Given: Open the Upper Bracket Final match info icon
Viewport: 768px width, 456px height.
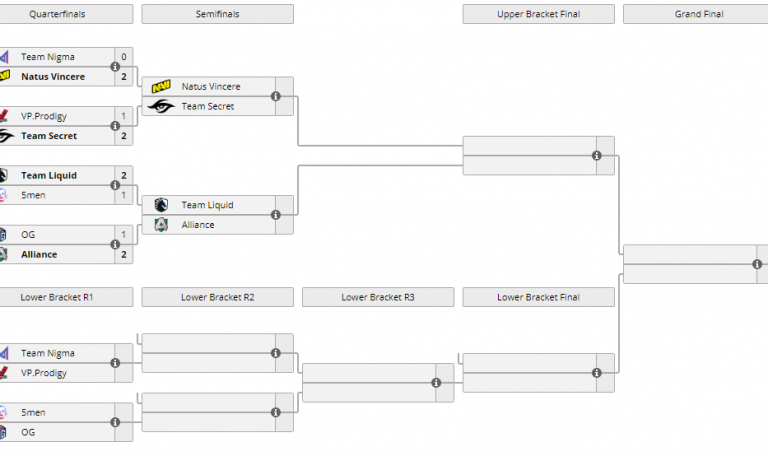Looking at the screenshot, I should [x=597, y=156].
